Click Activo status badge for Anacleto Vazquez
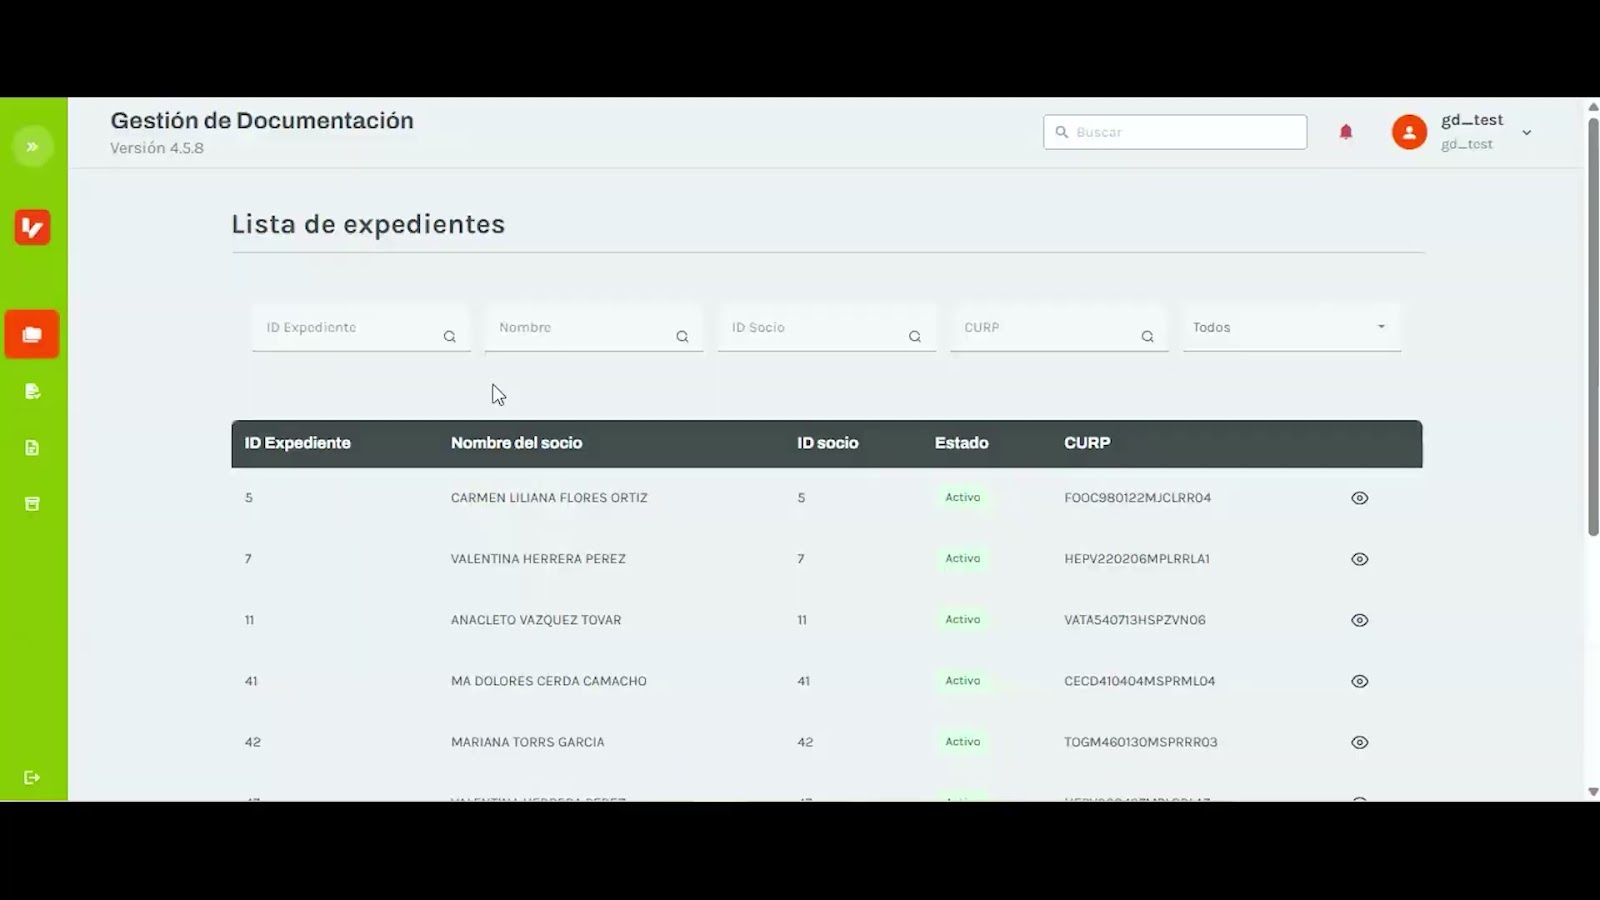Viewport: 1600px width, 900px height. tap(963, 620)
